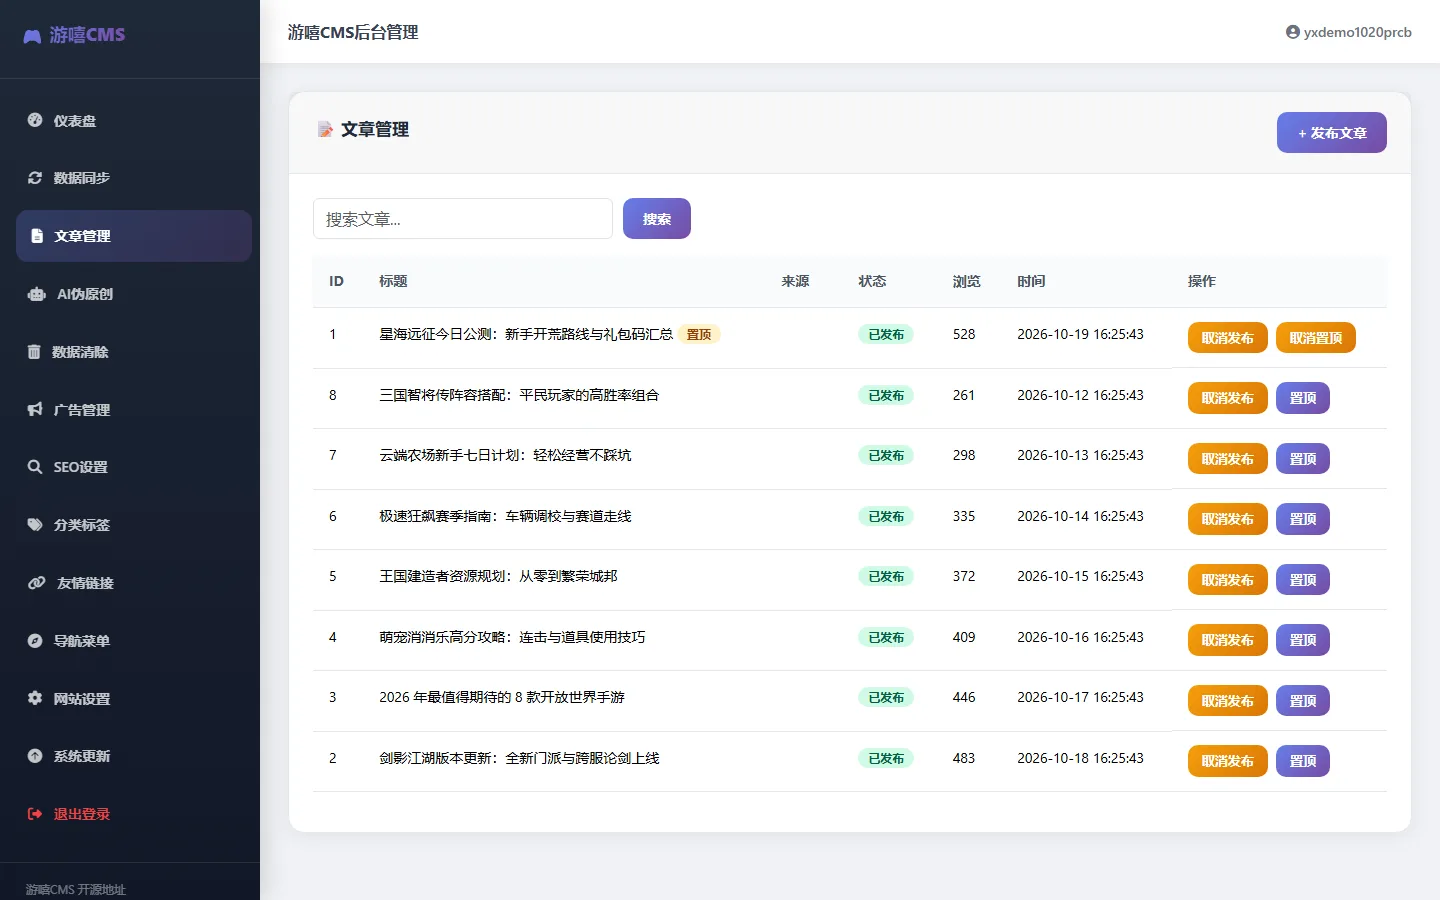The height and width of the screenshot is (900, 1440).
Task: Click the 退出登录 sign-out icon
Action: pos(35,814)
